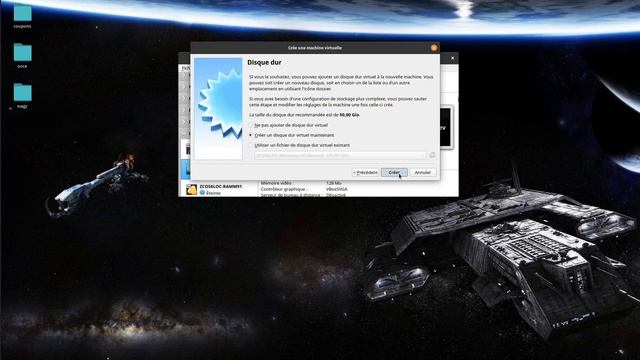
Task: Select the ZCOS6LOC-RAMM91 machine in manager list
Action: pyautogui.click(x=218, y=189)
